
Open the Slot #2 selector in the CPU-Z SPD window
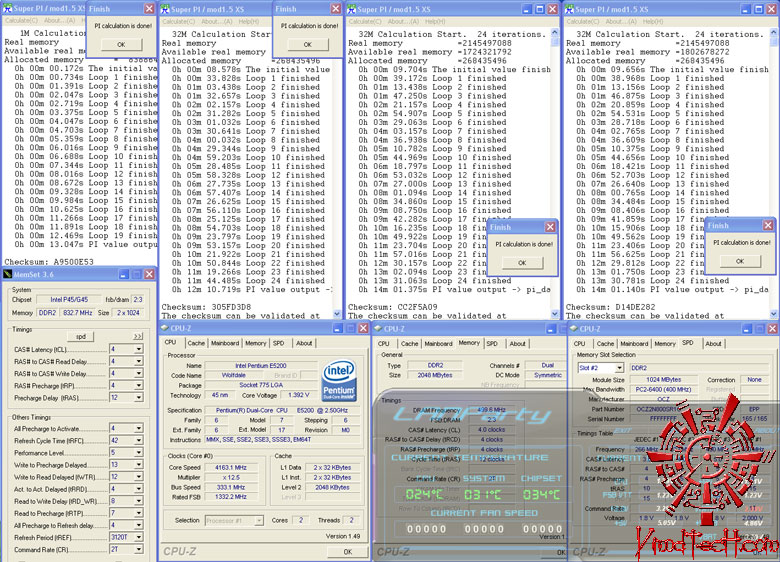click(x=619, y=368)
